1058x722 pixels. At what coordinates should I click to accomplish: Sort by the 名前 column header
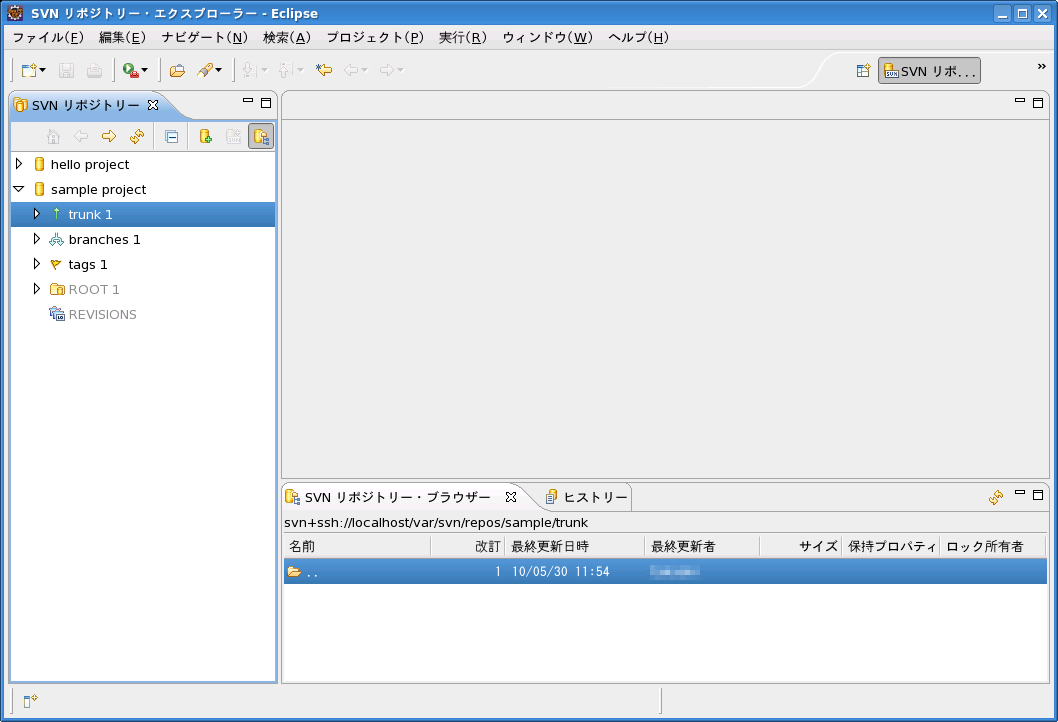(357, 546)
